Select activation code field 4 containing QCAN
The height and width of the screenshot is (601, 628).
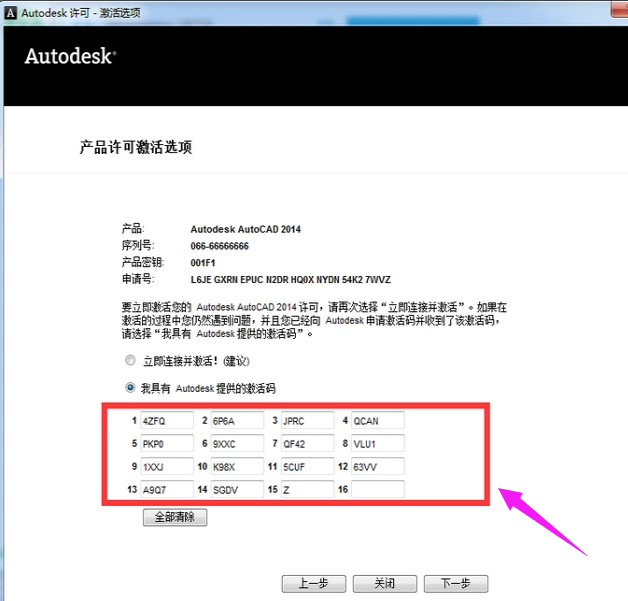coord(377,420)
